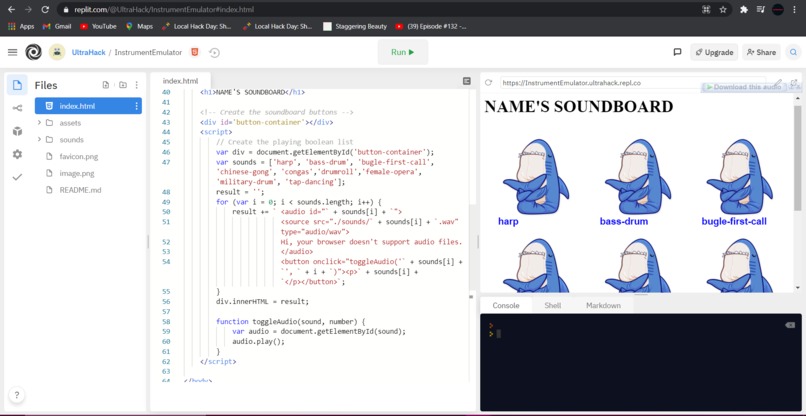Open the version control sidebar icon
The height and width of the screenshot is (416, 806).
click(17, 108)
